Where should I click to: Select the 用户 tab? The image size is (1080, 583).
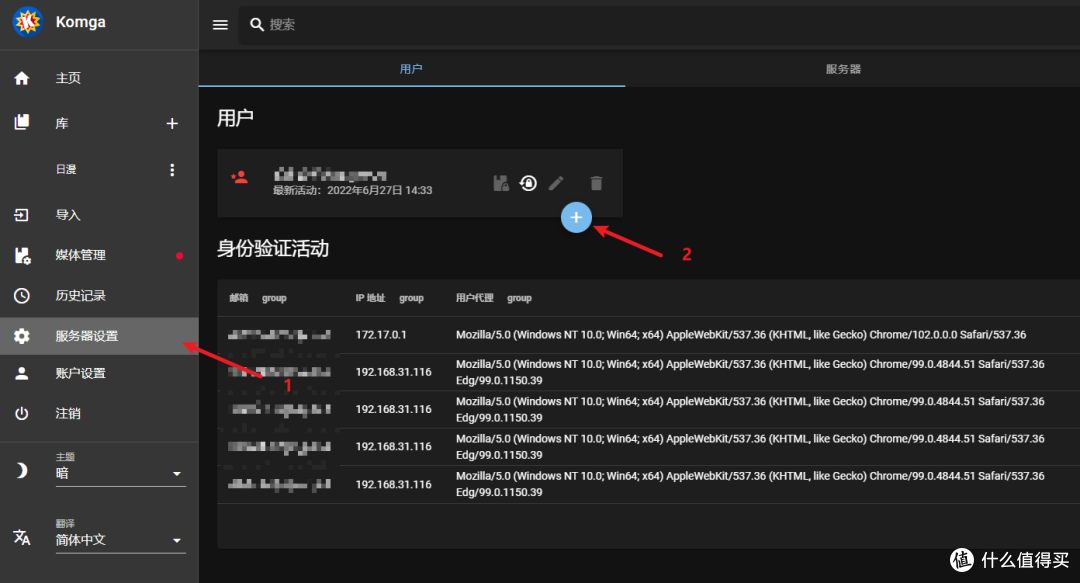point(411,69)
